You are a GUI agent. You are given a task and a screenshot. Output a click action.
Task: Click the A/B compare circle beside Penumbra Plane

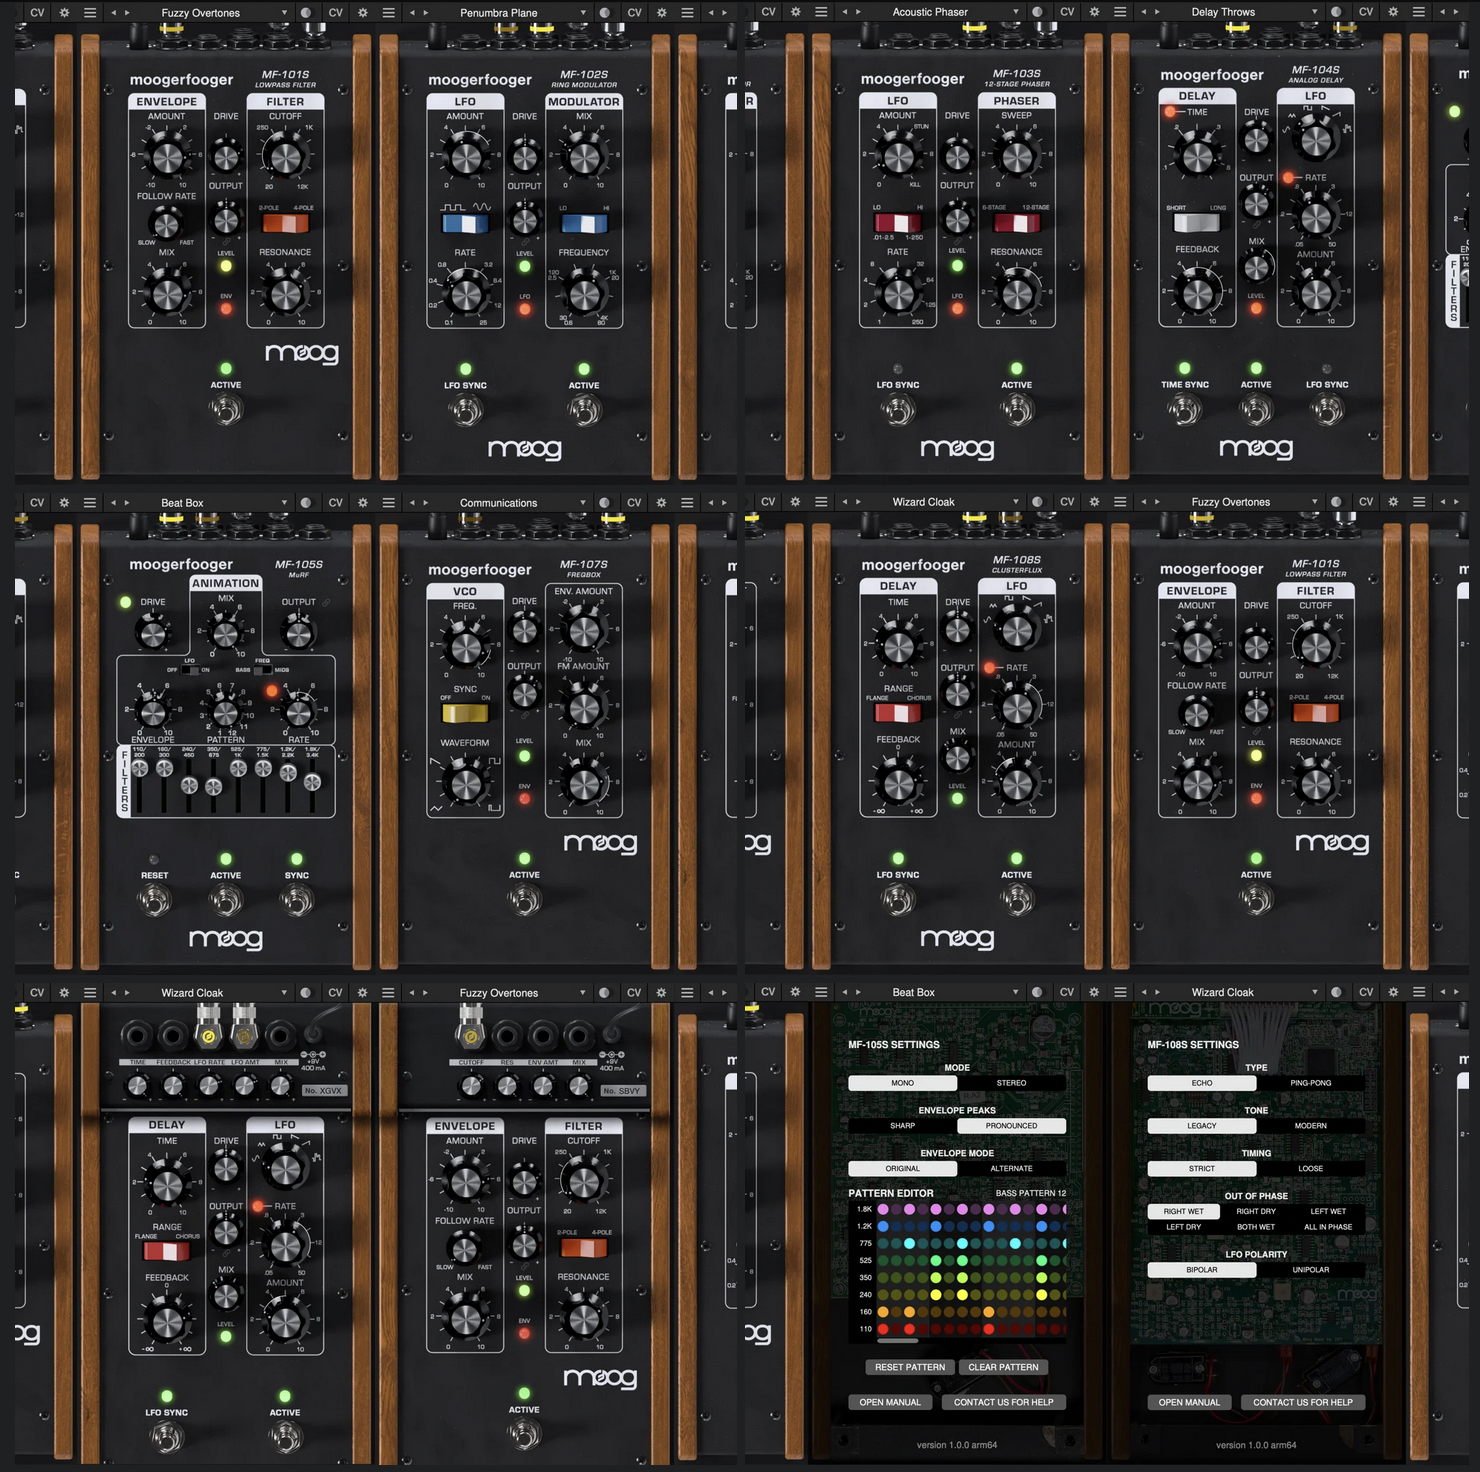click(x=604, y=13)
